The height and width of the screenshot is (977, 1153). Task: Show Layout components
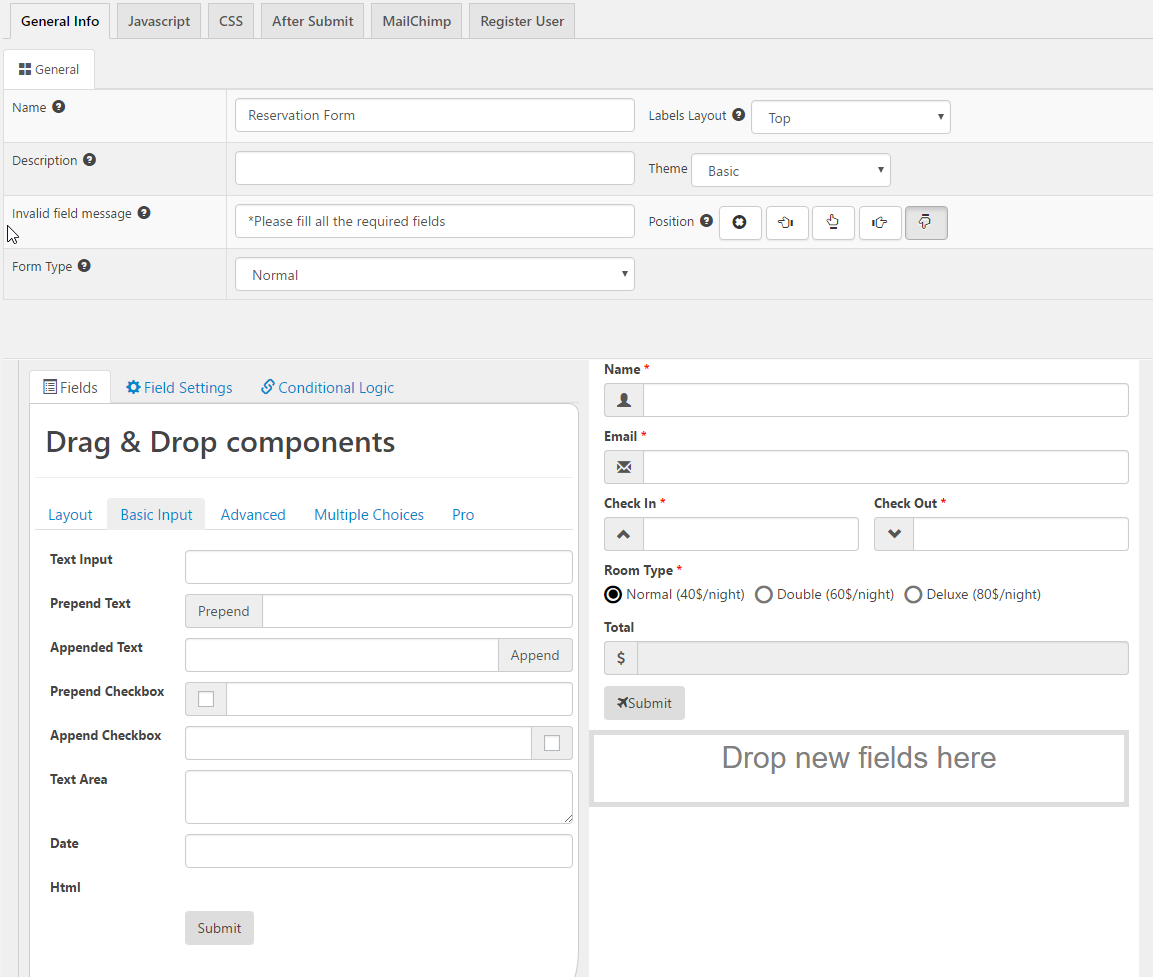[x=71, y=515]
